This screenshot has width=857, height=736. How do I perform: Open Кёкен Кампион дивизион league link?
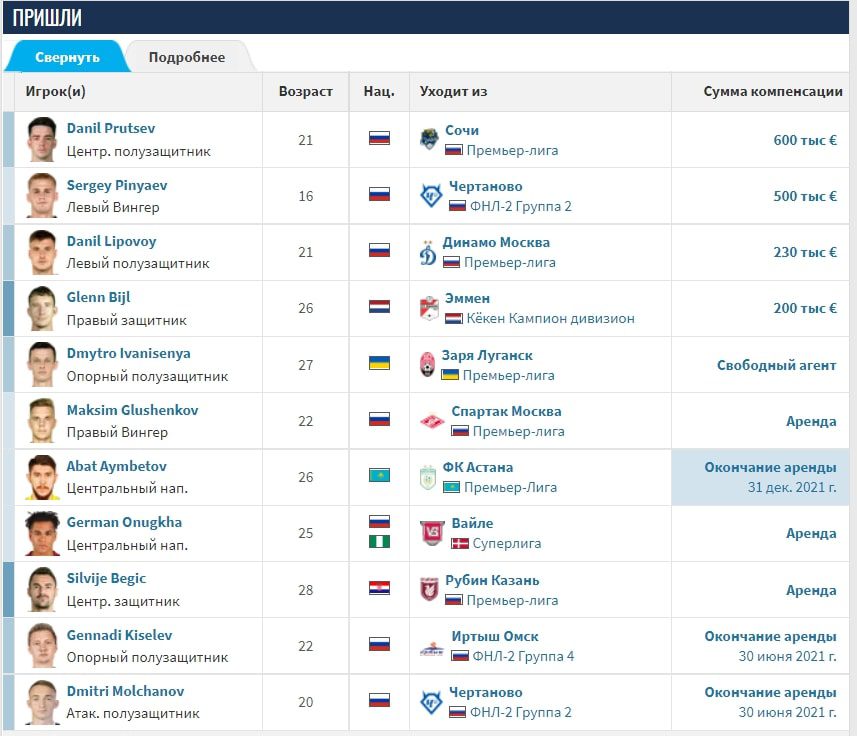(x=550, y=319)
